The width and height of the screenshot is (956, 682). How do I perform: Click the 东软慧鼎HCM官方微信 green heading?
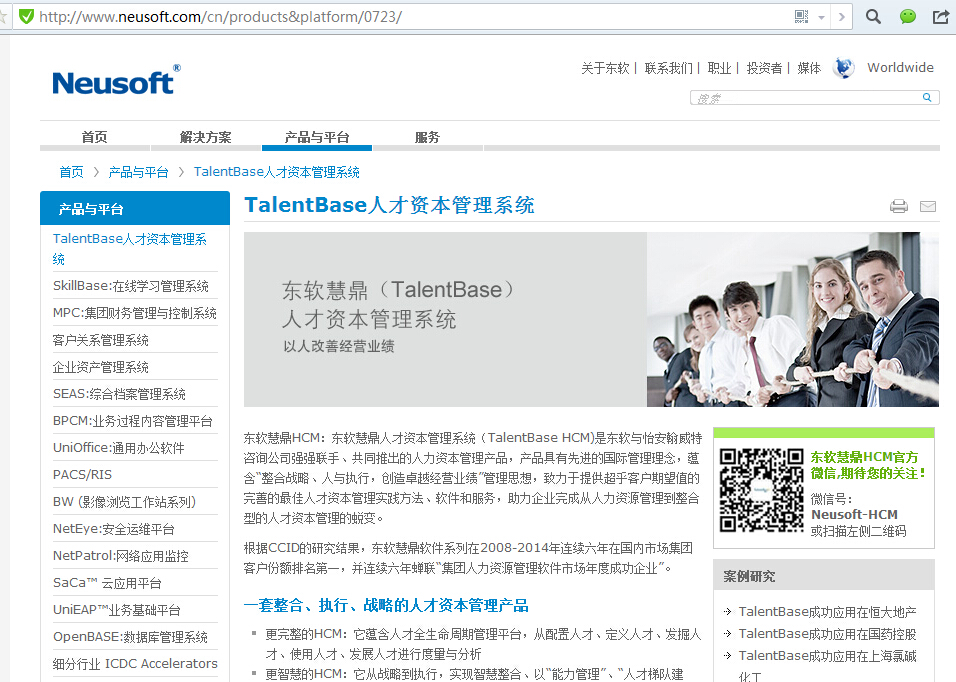click(868, 465)
